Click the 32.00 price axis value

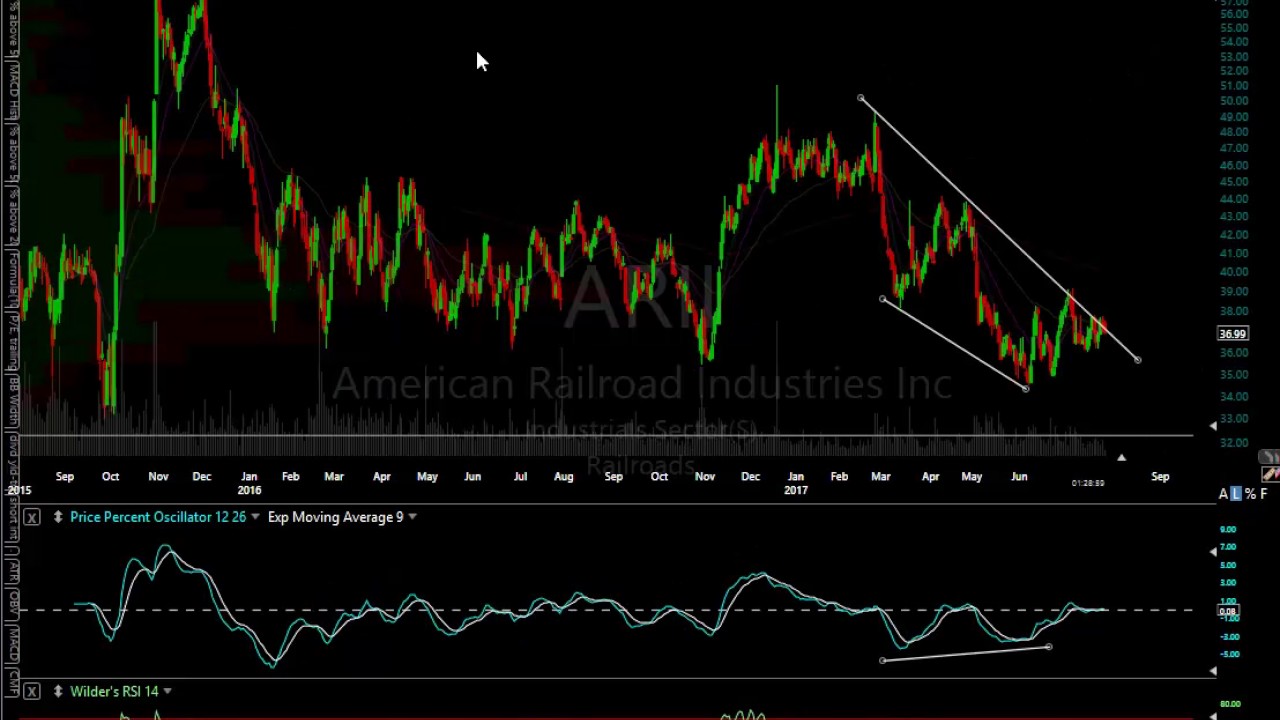click(1234, 443)
